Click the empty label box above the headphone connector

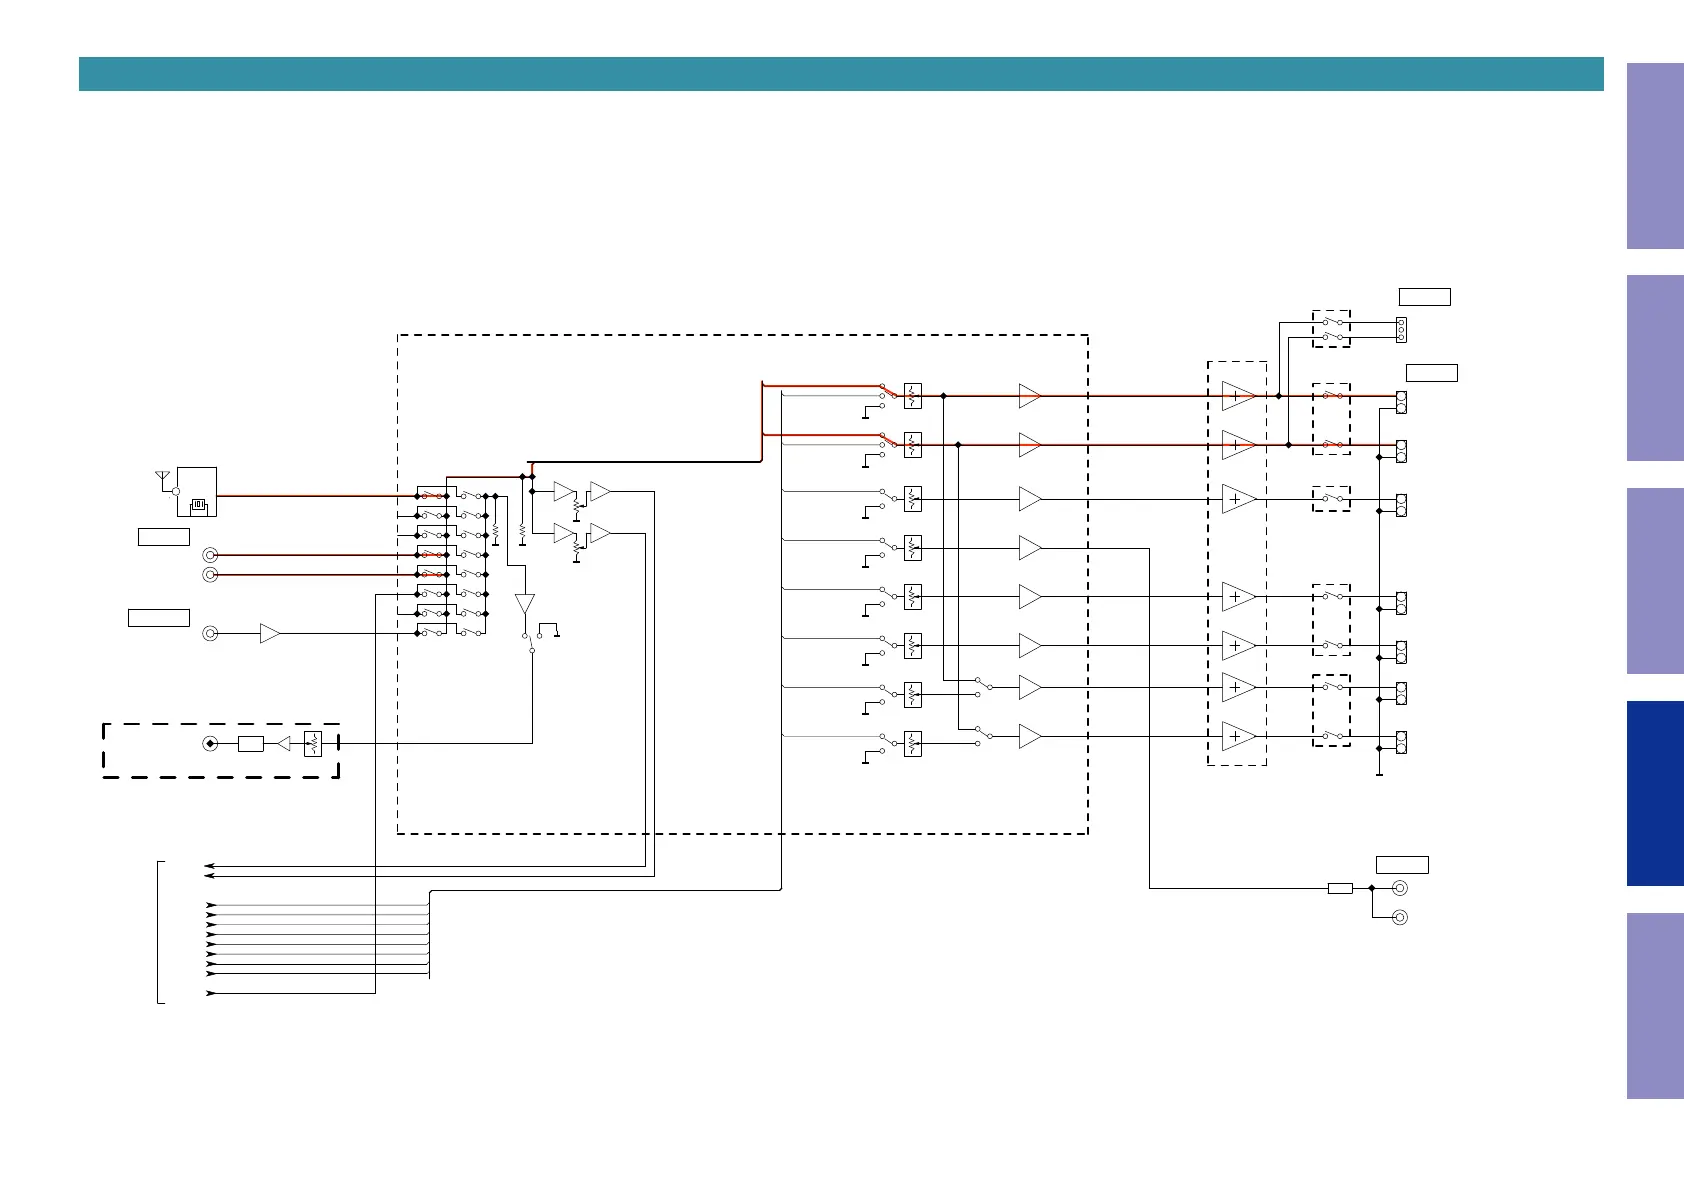pos(1424,296)
